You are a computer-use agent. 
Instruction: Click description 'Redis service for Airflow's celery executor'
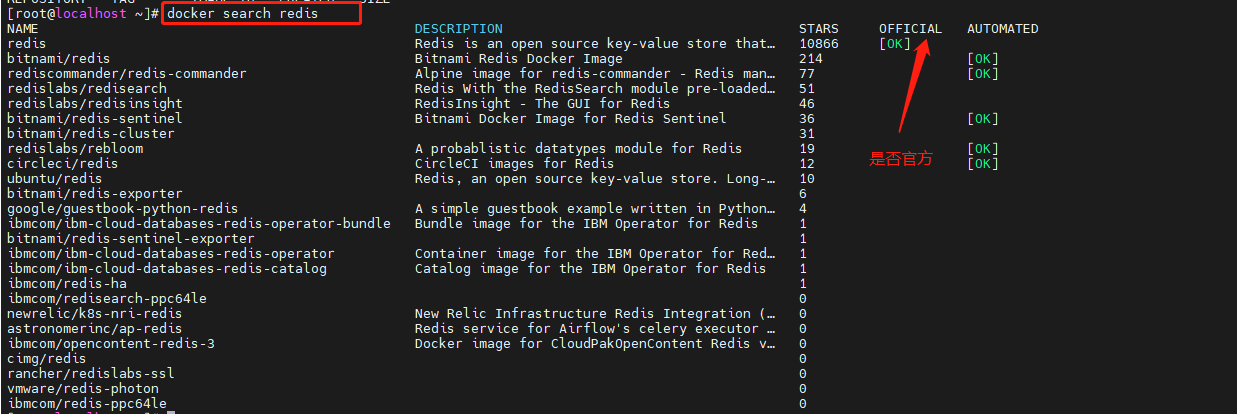[x=595, y=329]
